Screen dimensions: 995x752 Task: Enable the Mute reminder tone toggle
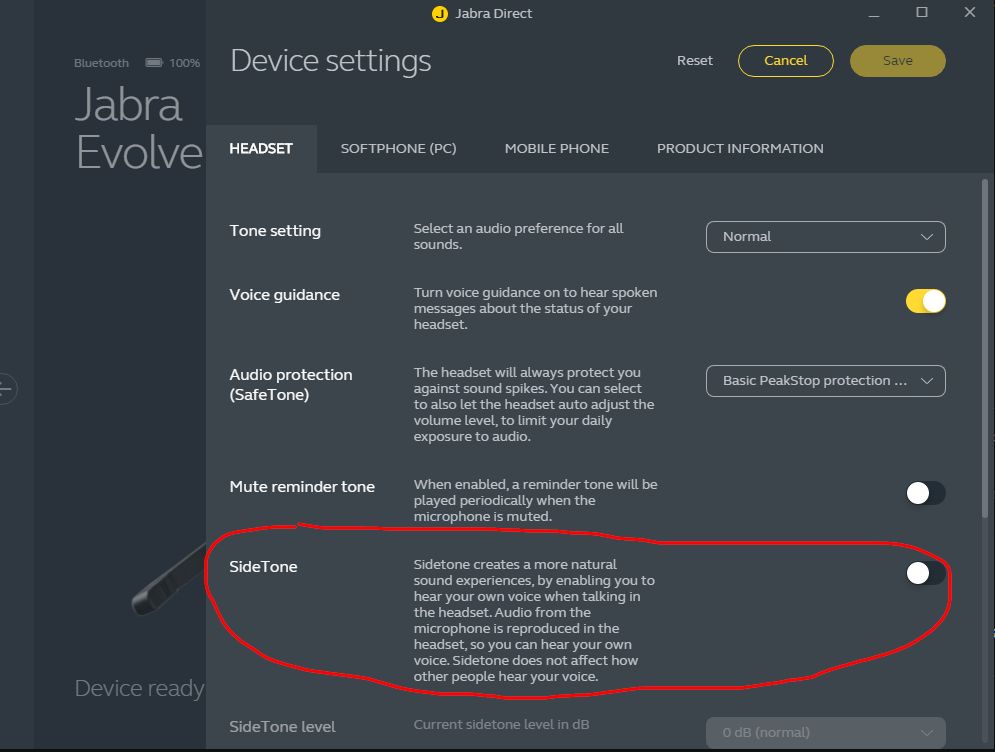tap(925, 493)
